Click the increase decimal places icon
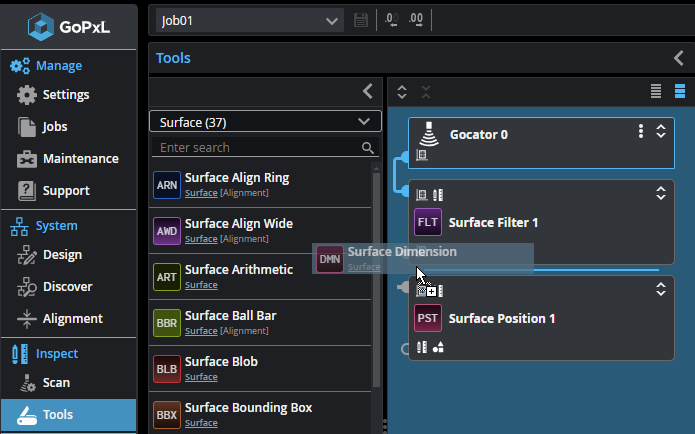This screenshot has height=434, width=695. 416,20
